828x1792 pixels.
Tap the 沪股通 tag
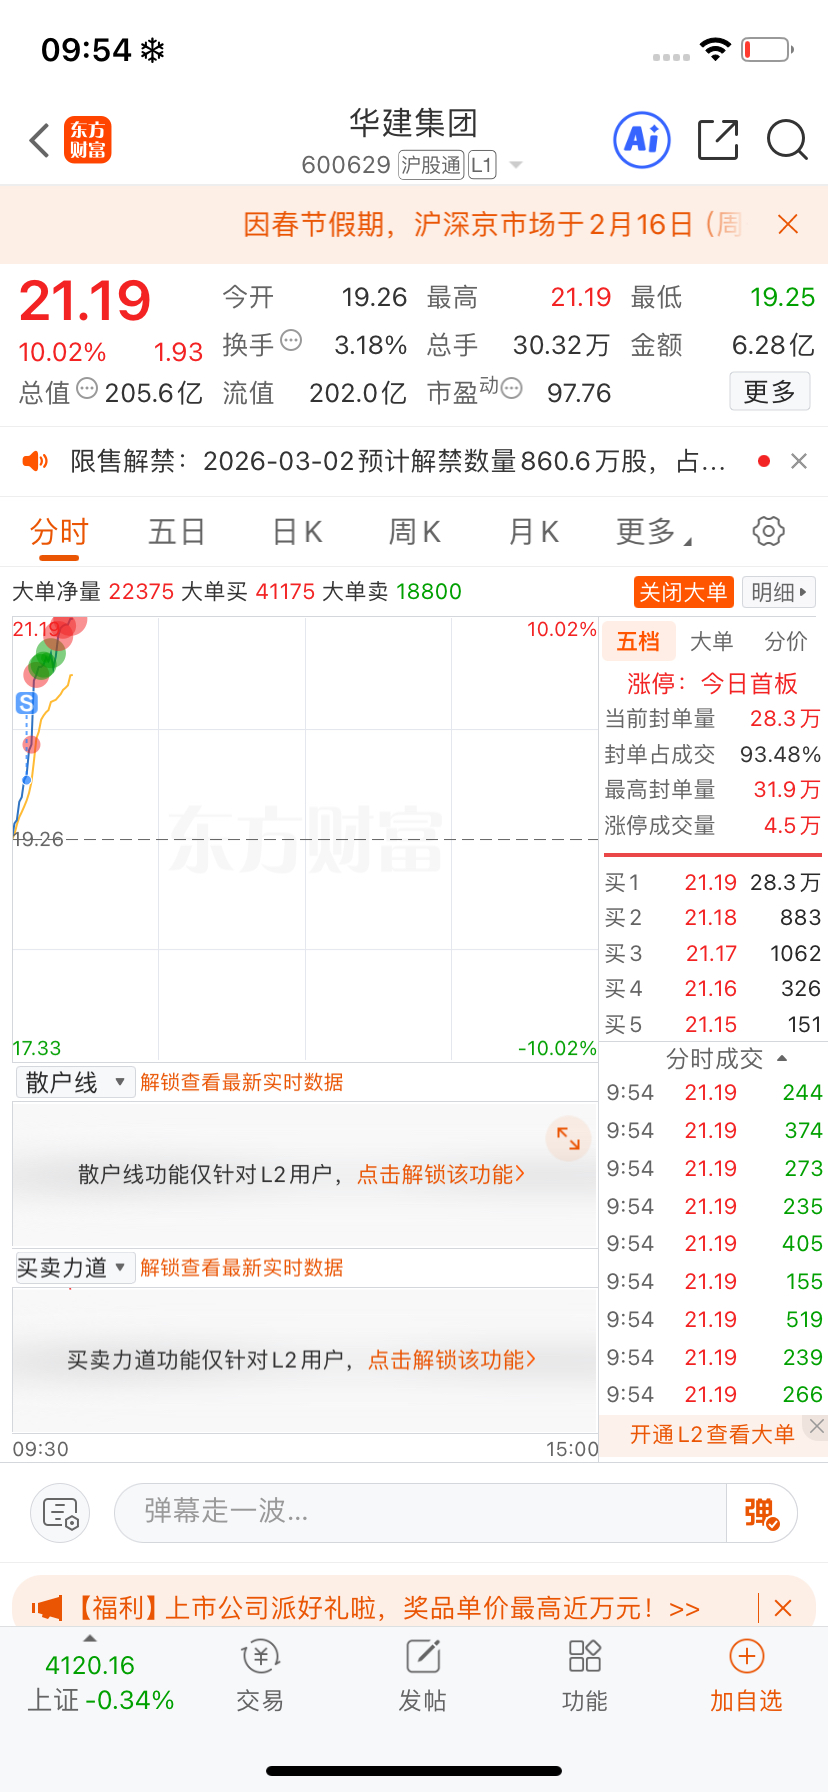[431, 165]
